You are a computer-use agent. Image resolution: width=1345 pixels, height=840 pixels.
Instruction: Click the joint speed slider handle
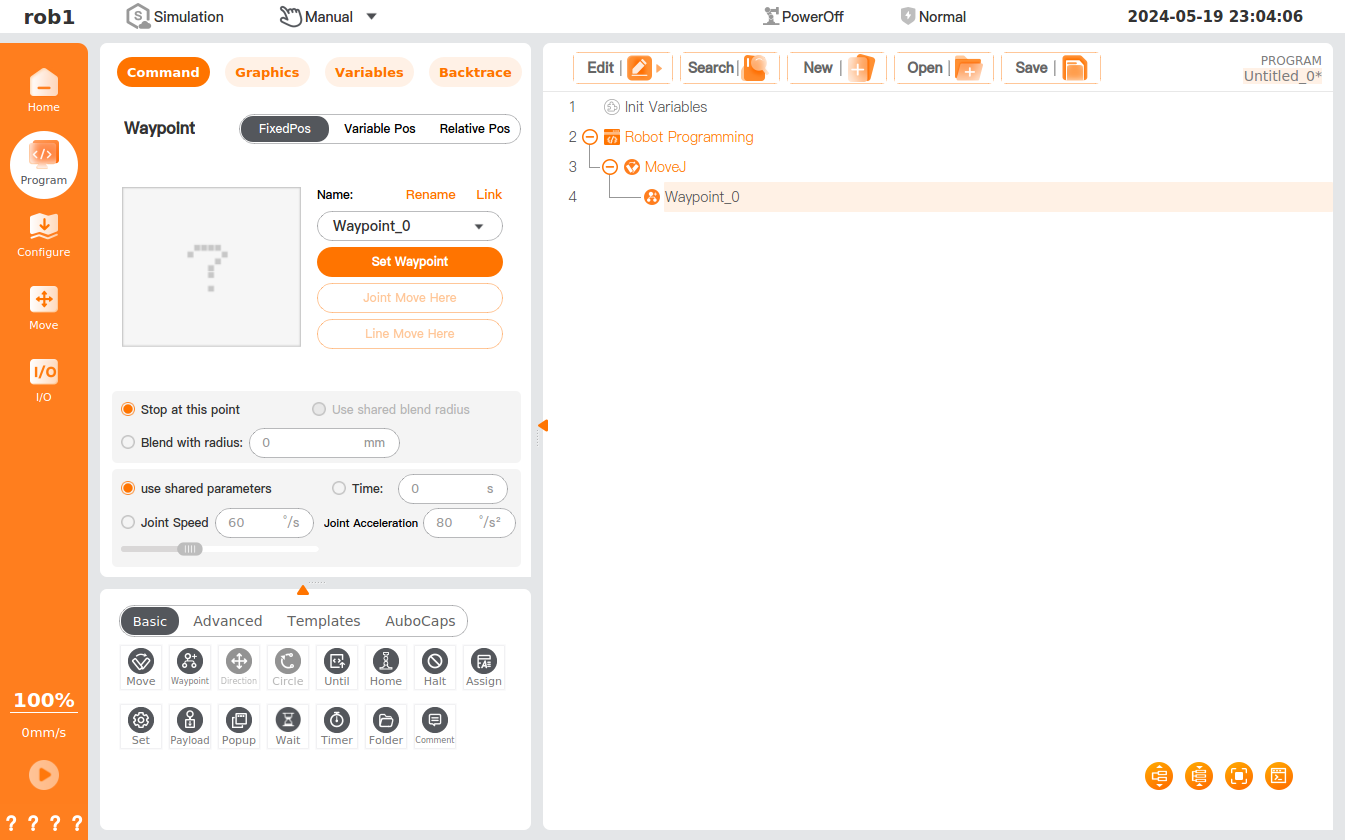click(x=190, y=548)
